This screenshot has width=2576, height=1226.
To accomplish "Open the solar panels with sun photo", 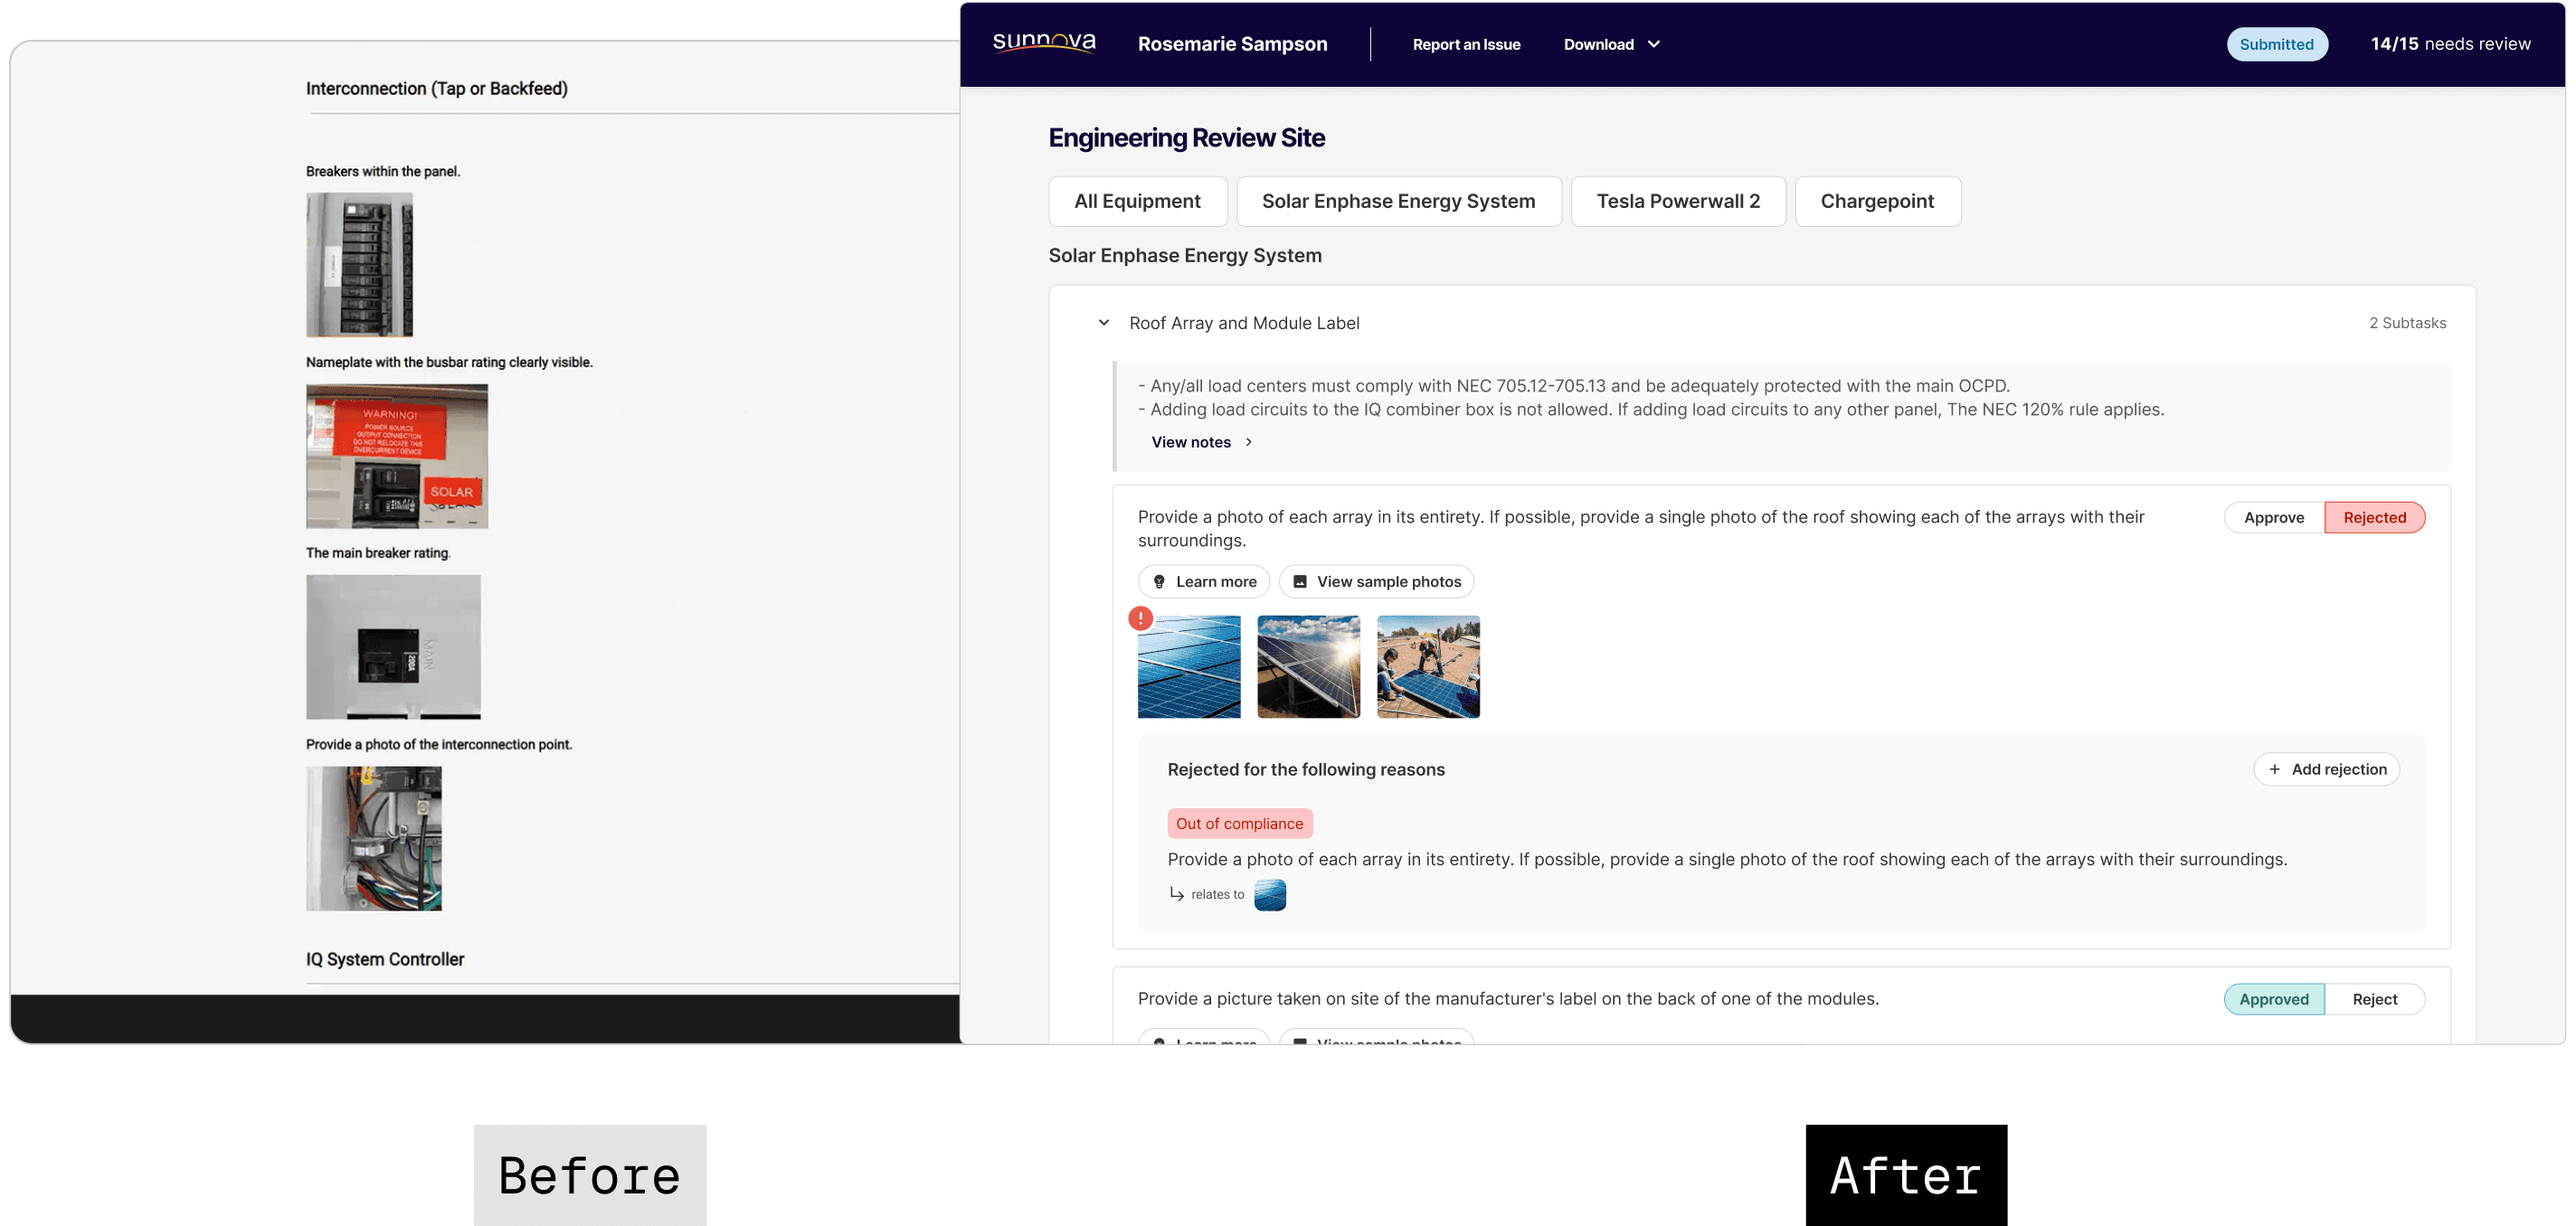I will (x=1309, y=667).
